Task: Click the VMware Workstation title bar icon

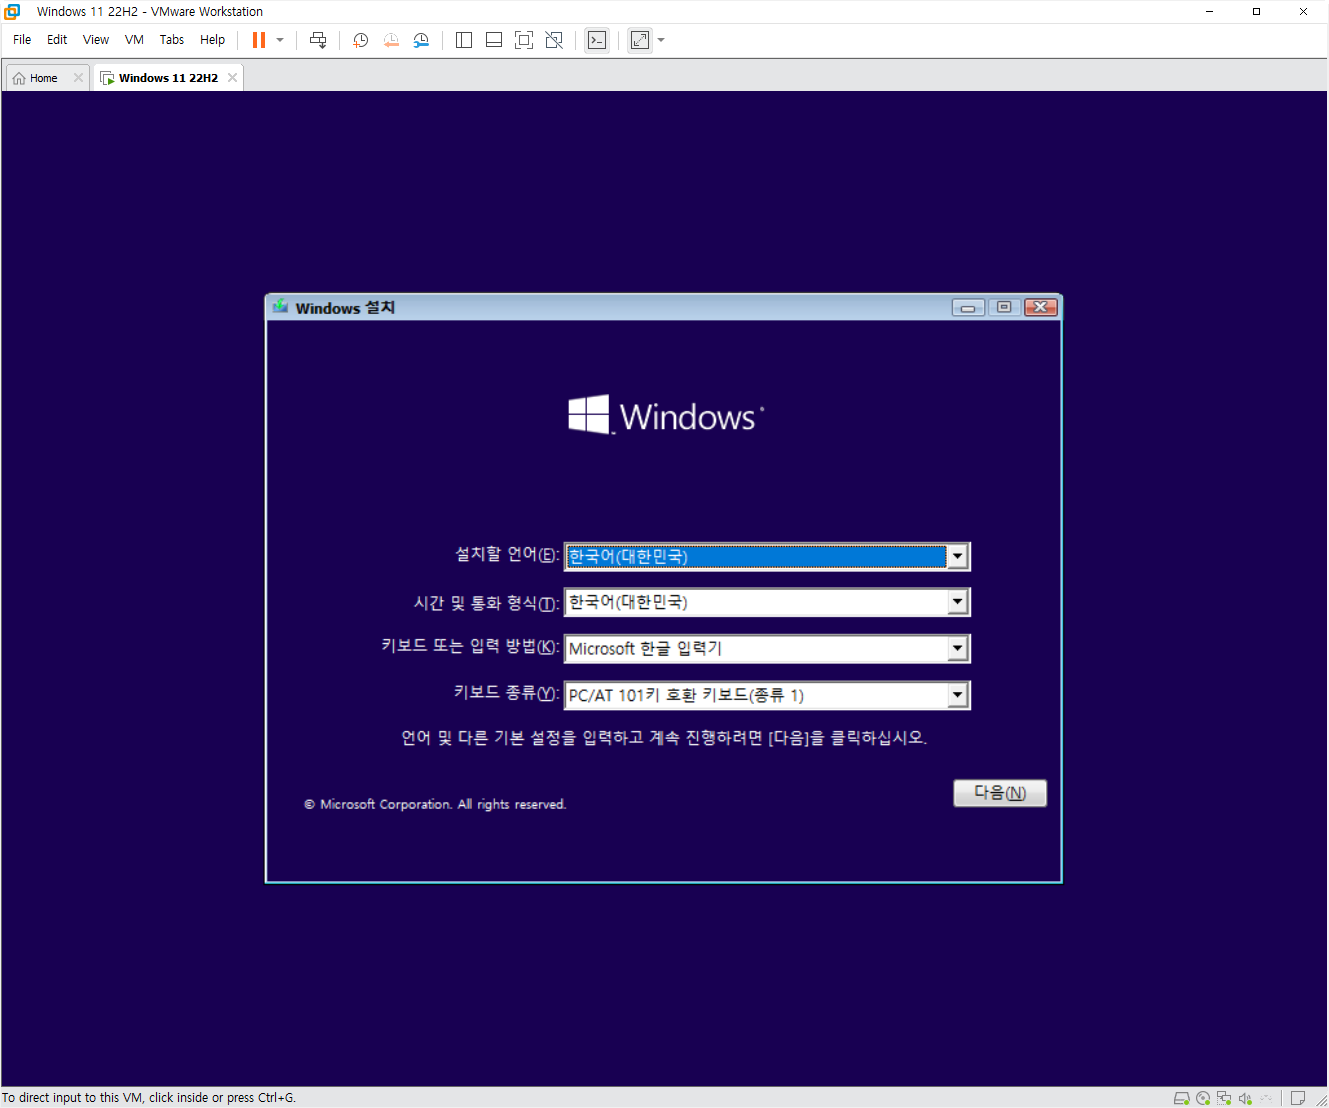Action: [12, 11]
